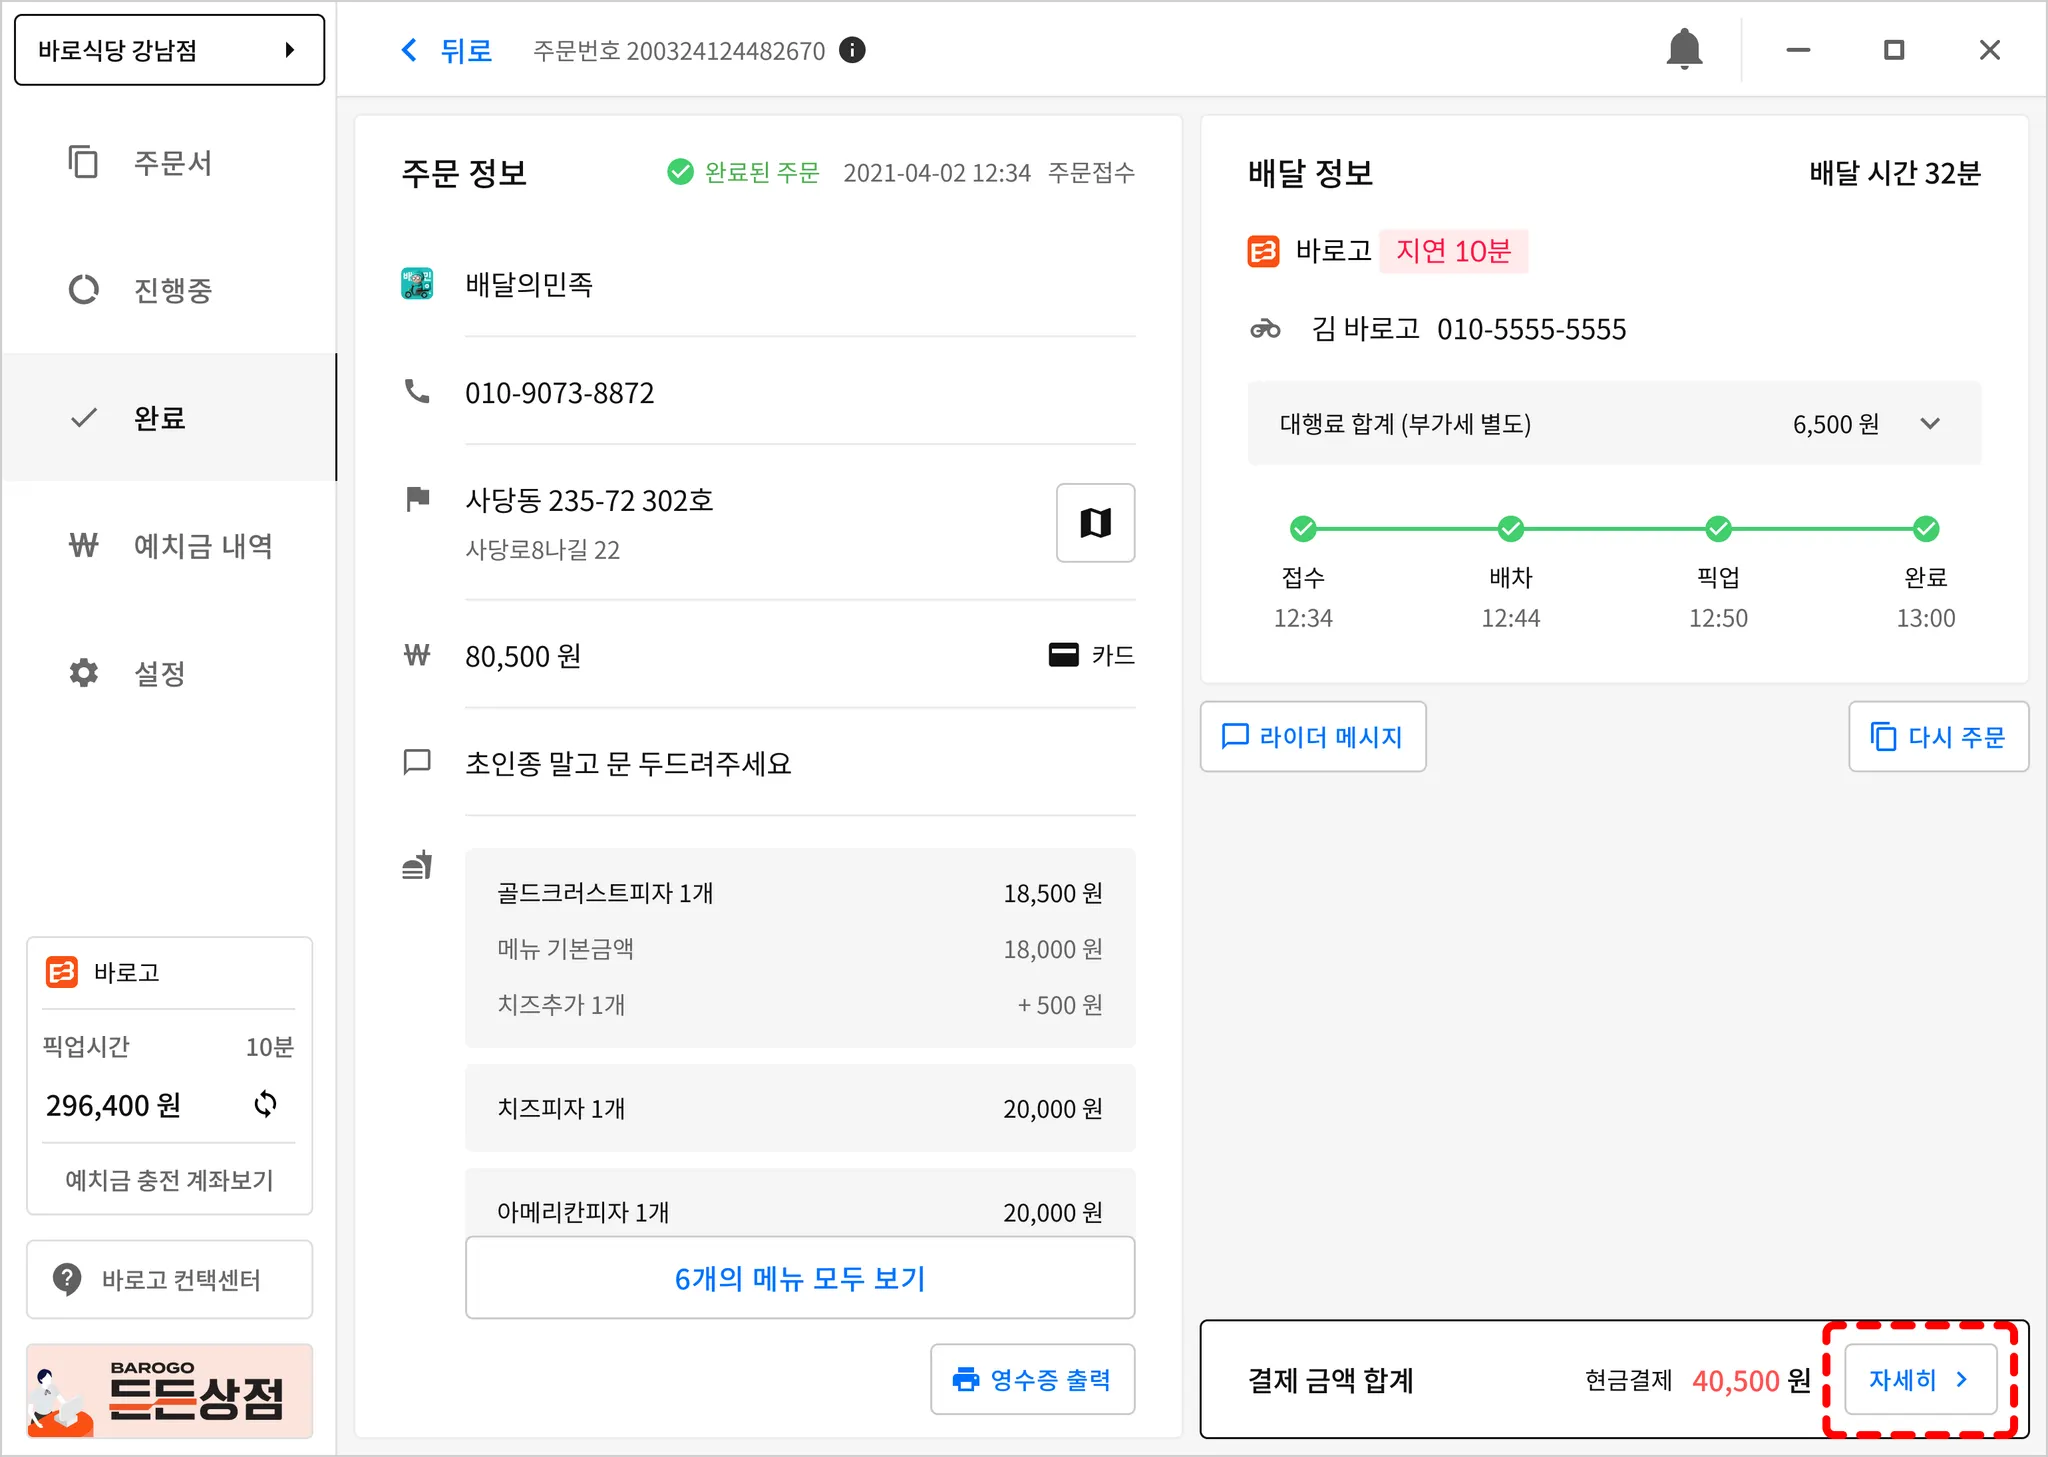Open 자세히 payment details

1919,1380
